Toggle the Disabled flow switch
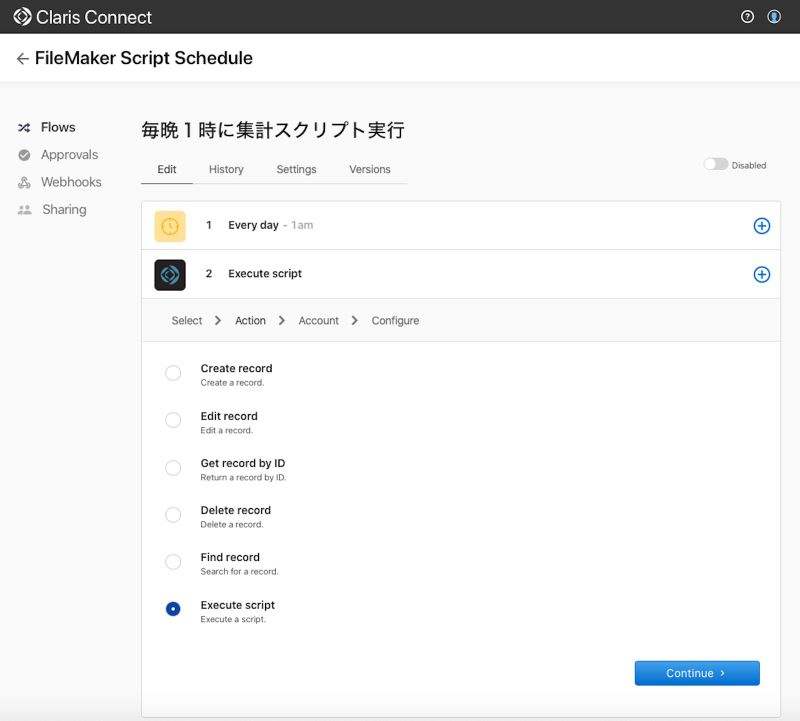 715,164
